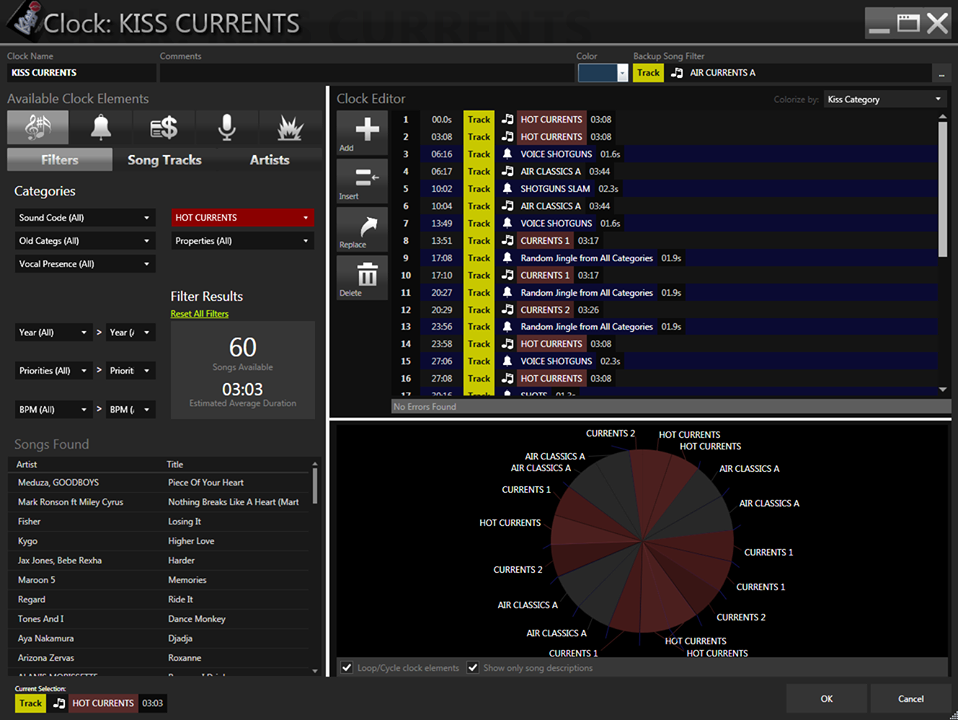The height and width of the screenshot is (720, 958).
Task: Click the Add plus icon in Clock Editor
Action: [362, 133]
